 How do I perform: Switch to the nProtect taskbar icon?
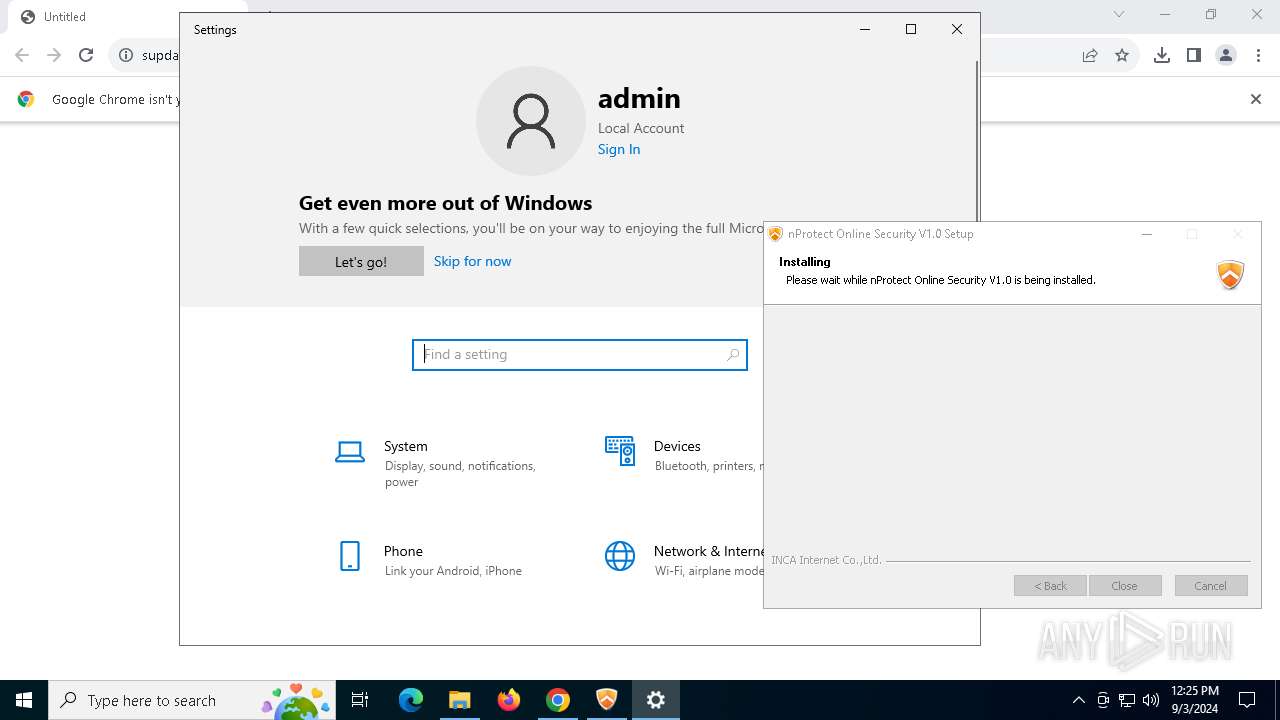click(x=607, y=700)
